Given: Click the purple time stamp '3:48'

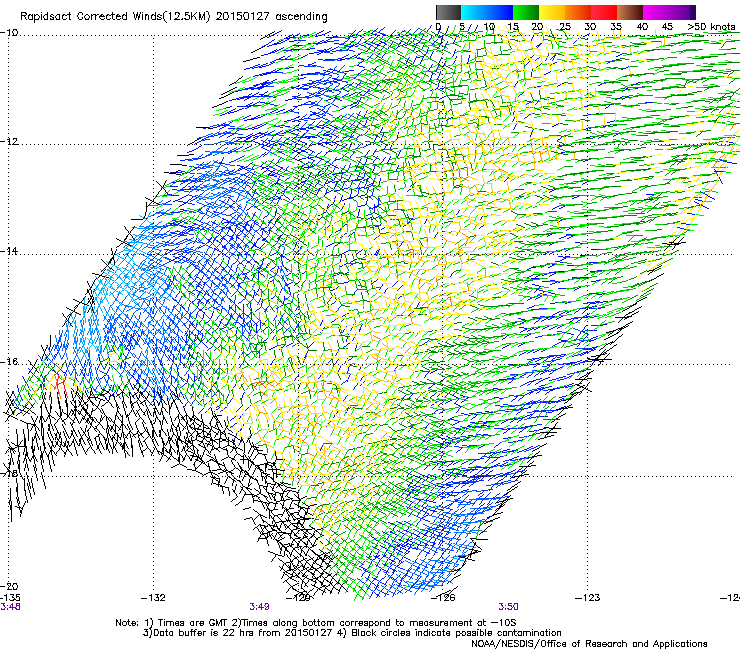Looking at the screenshot, I should 10,607.
